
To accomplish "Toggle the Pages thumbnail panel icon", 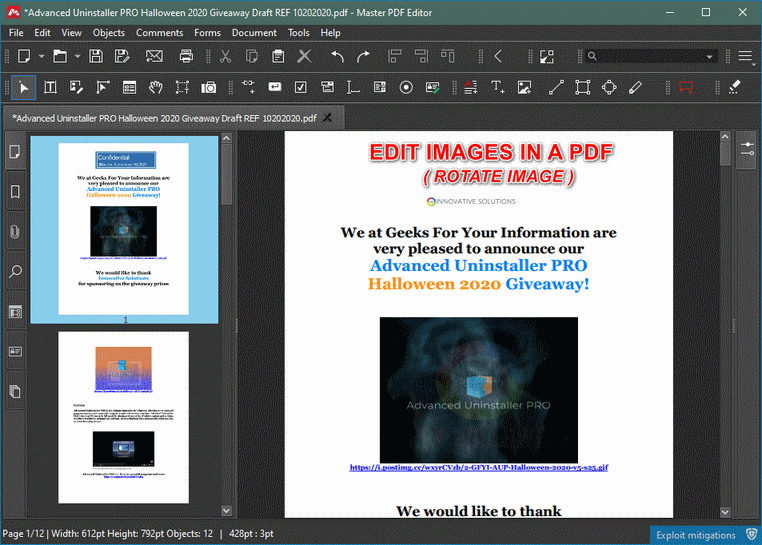I will 15,152.
